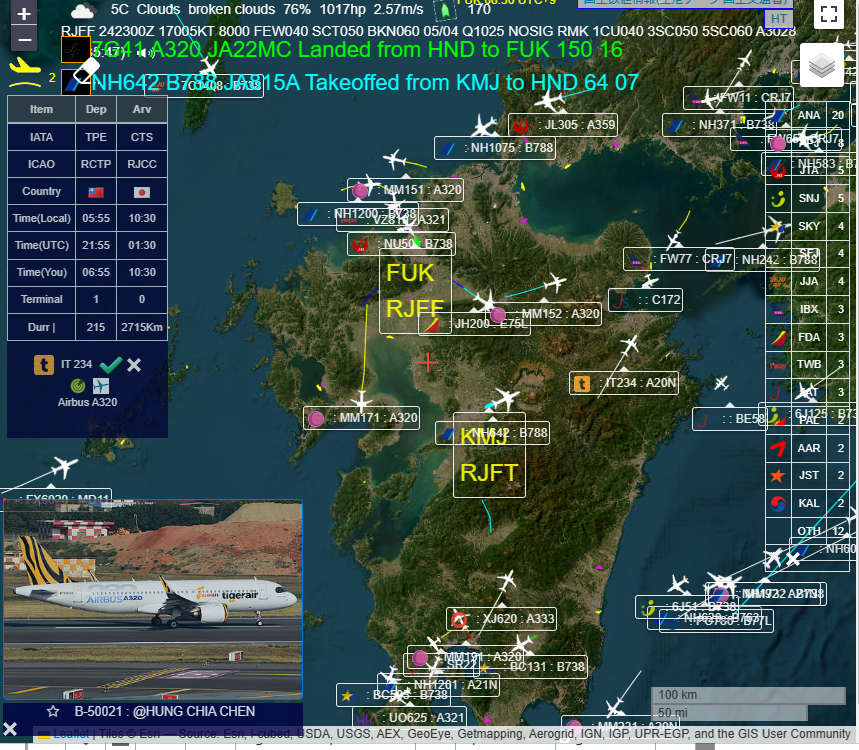The width and height of the screenshot is (859, 750).
Task: Select the MM171 : A320 flight label
Action: point(362,418)
